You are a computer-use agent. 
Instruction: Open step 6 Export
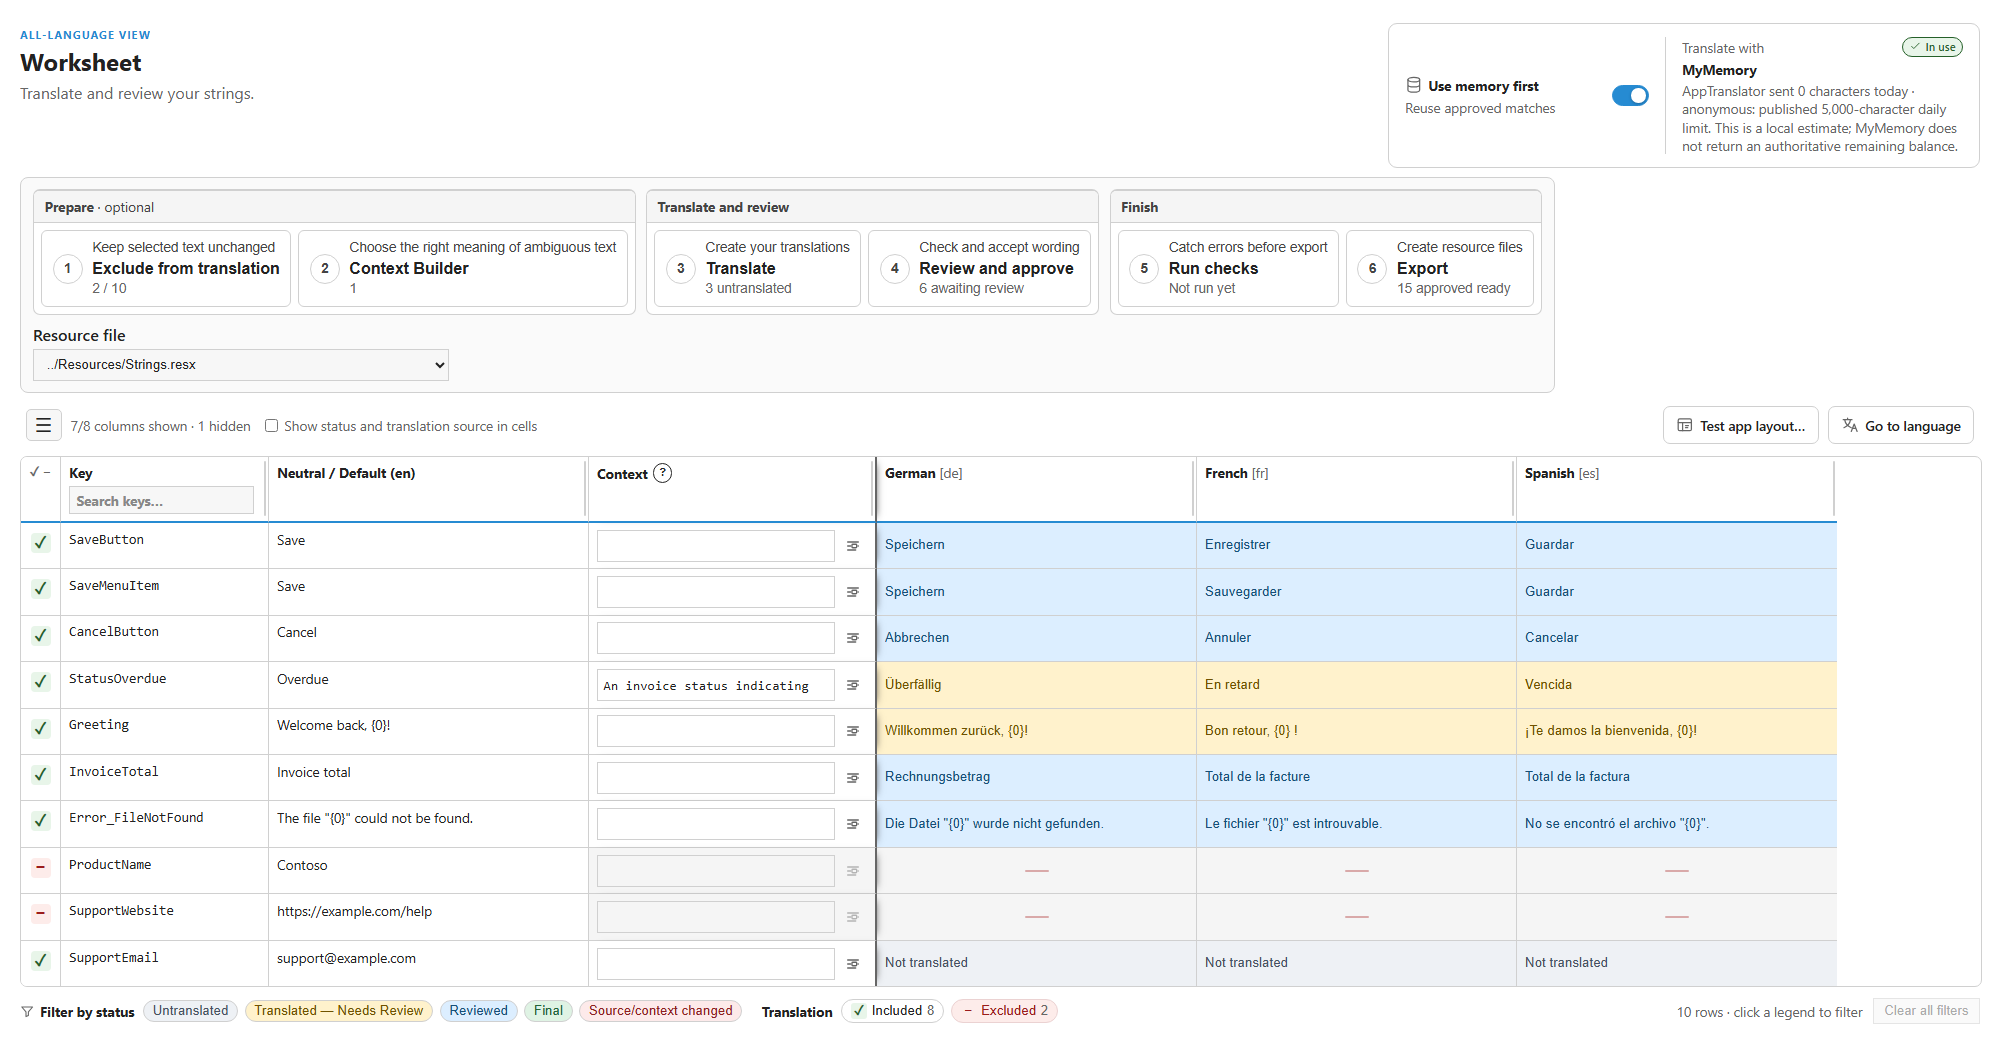click(x=1440, y=268)
